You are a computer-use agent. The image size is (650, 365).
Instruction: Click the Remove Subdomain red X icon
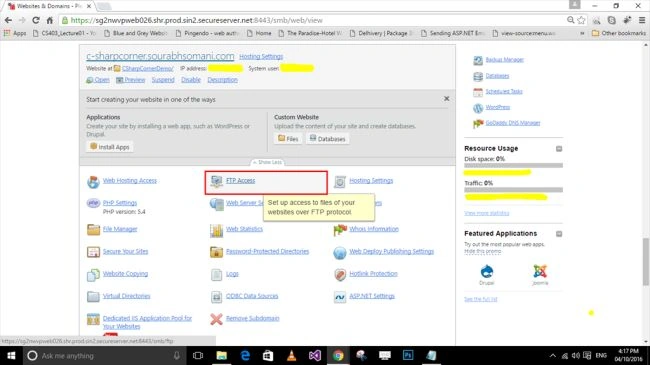(x=216, y=319)
